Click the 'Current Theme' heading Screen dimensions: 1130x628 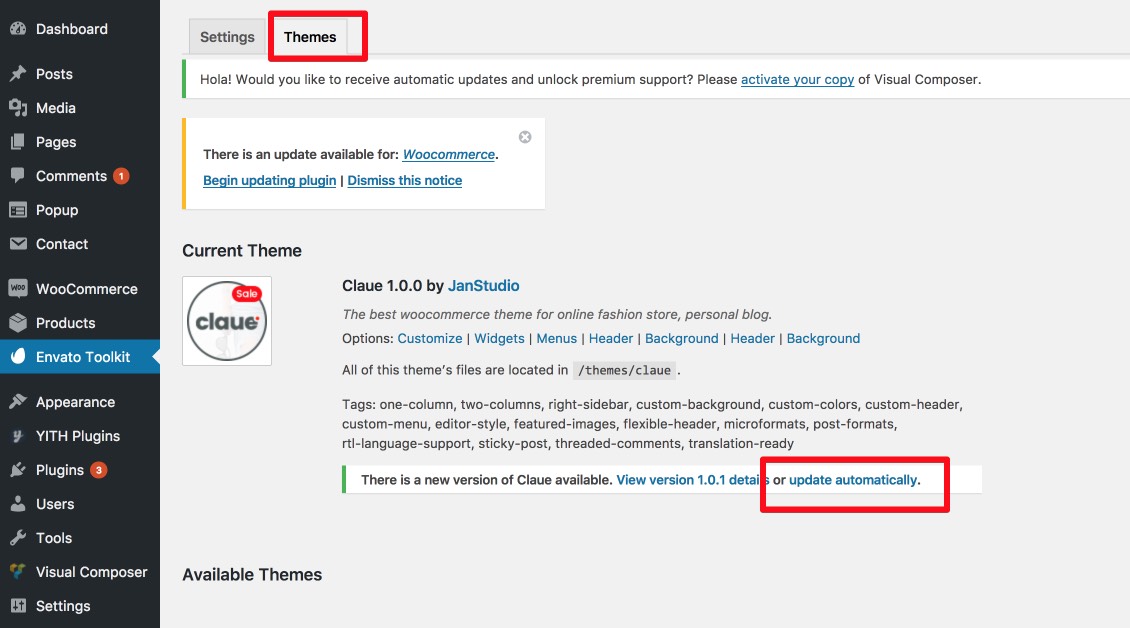[x=241, y=250]
